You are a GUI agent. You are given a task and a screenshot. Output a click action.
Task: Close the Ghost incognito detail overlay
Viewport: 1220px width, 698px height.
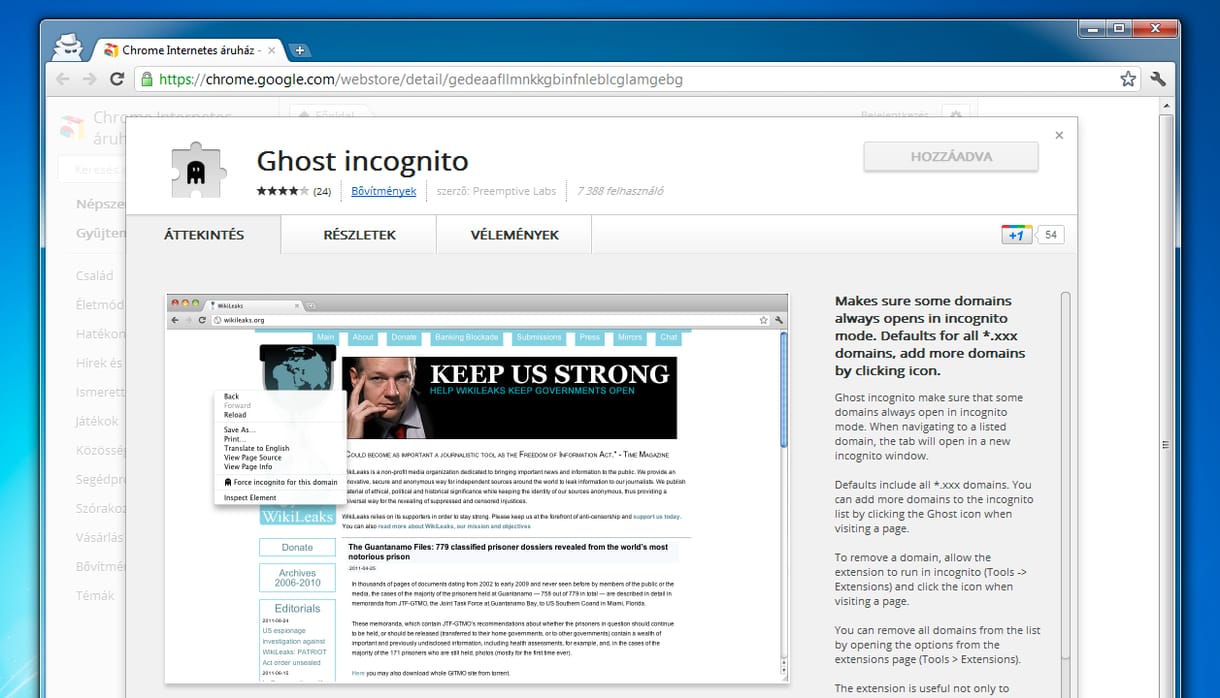[1059, 135]
